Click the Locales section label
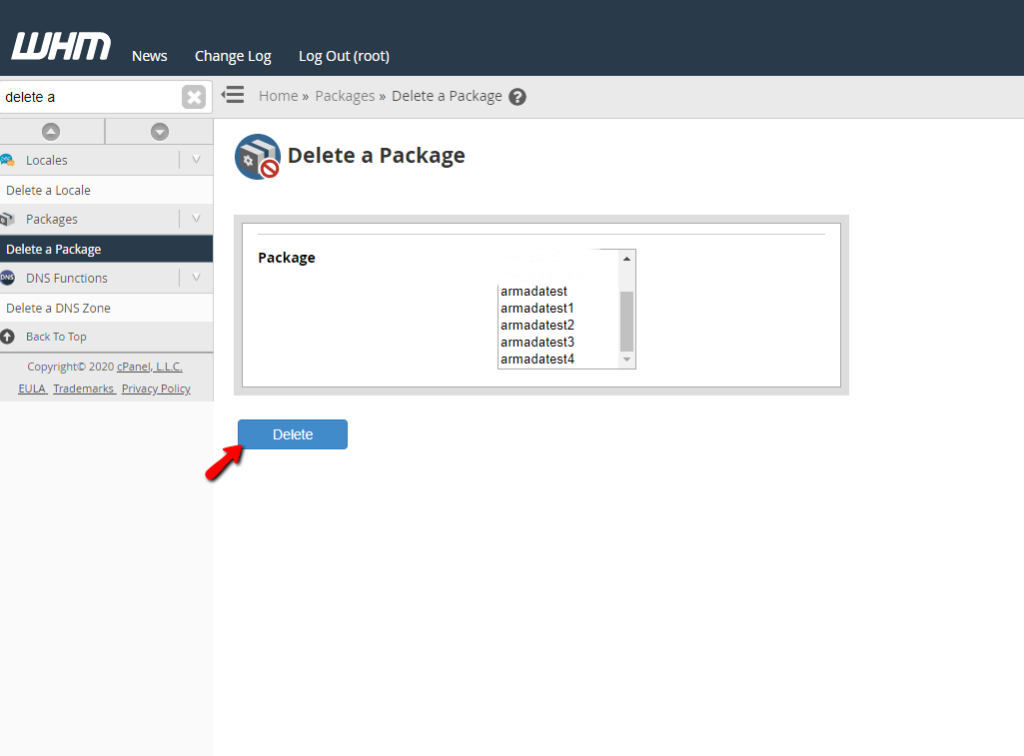This screenshot has height=756, width=1024. 46,160
